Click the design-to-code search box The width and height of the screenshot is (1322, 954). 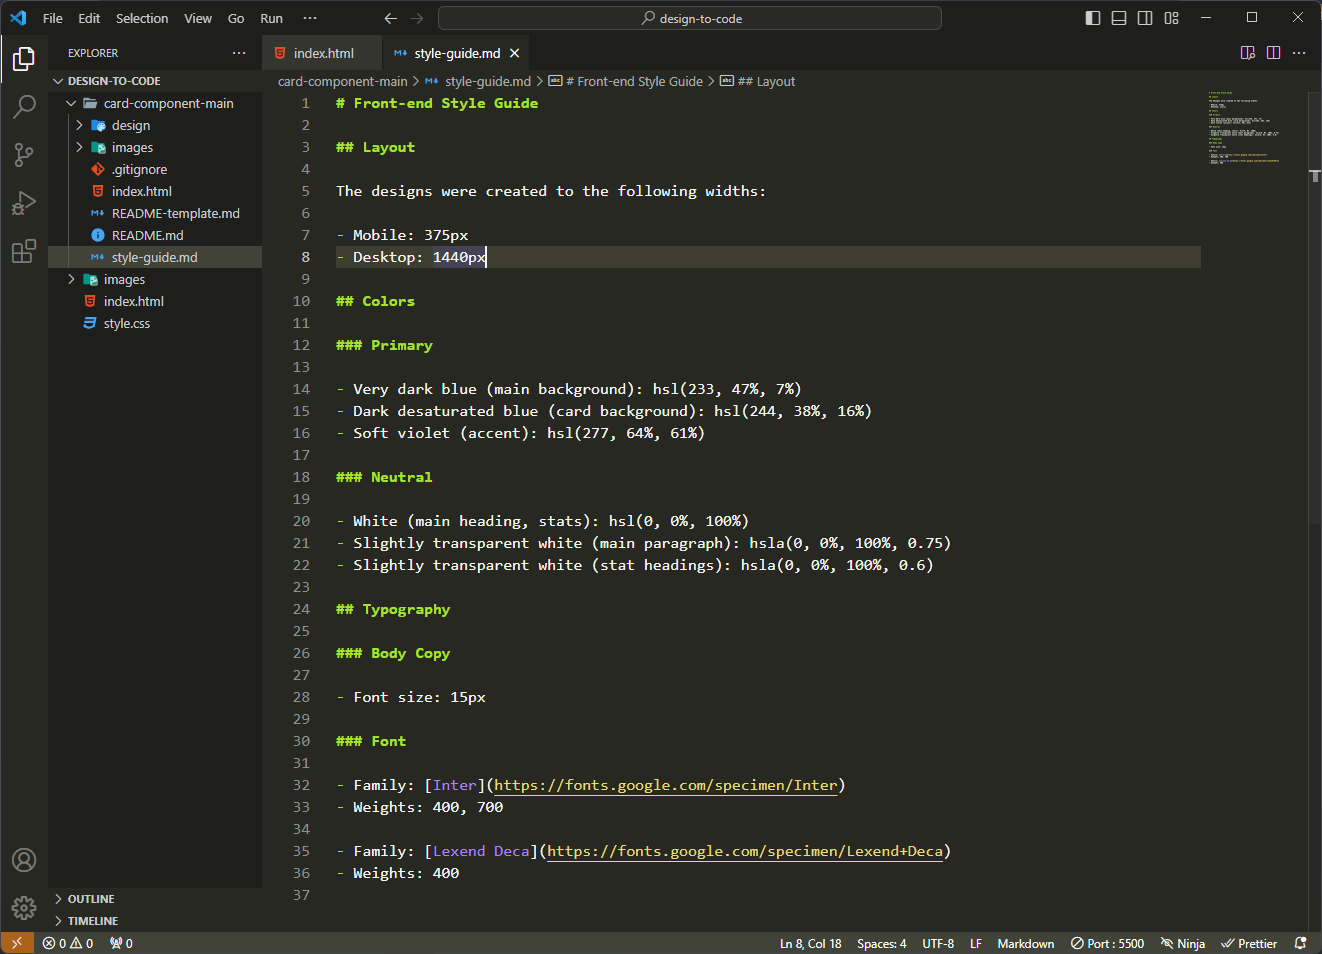point(690,18)
